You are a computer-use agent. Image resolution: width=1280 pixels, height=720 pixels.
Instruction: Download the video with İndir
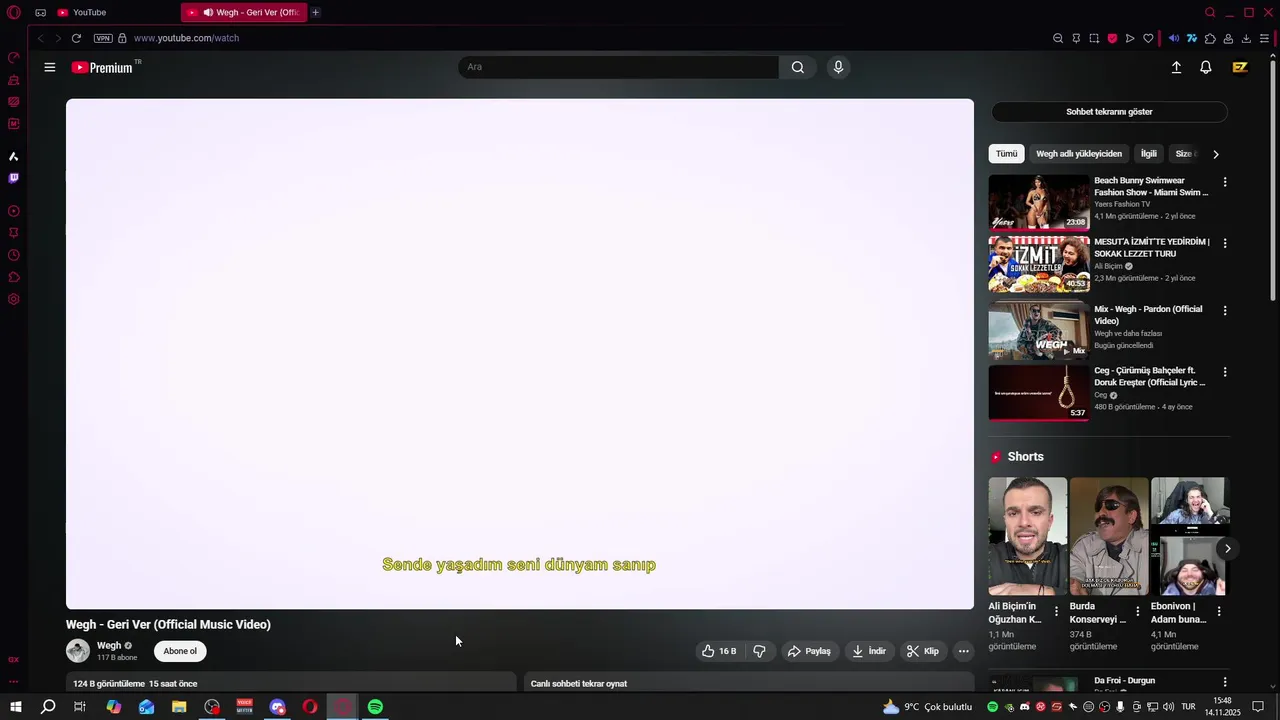pyautogui.click(x=868, y=651)
